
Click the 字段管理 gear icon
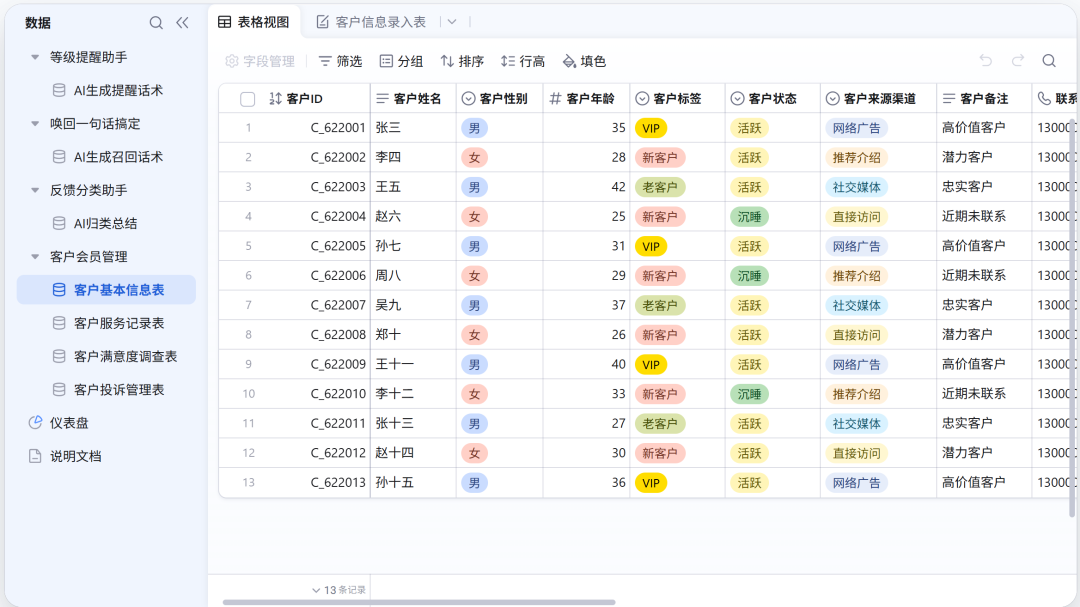[x=232, y=61]
